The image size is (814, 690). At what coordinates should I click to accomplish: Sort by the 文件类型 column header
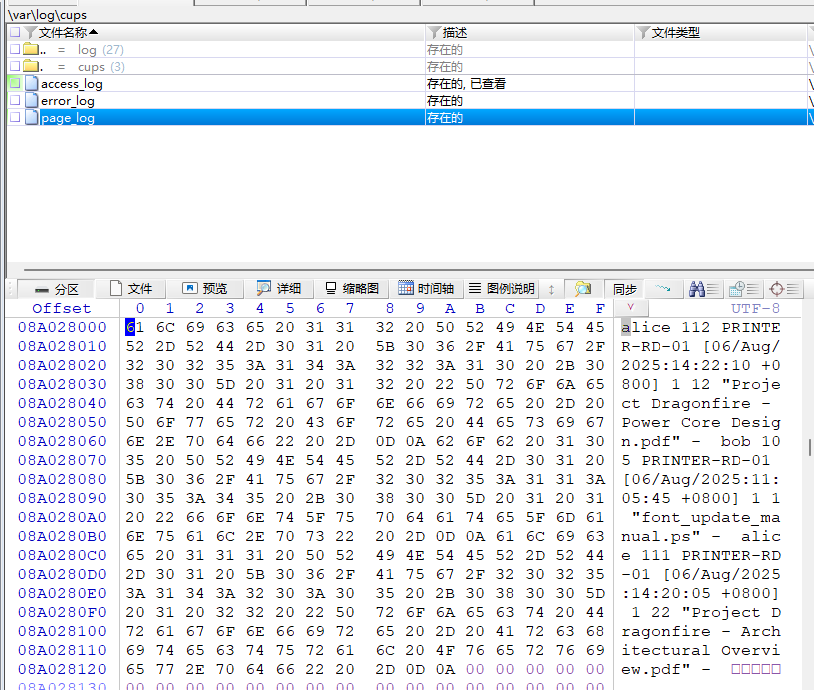[675, 33]
